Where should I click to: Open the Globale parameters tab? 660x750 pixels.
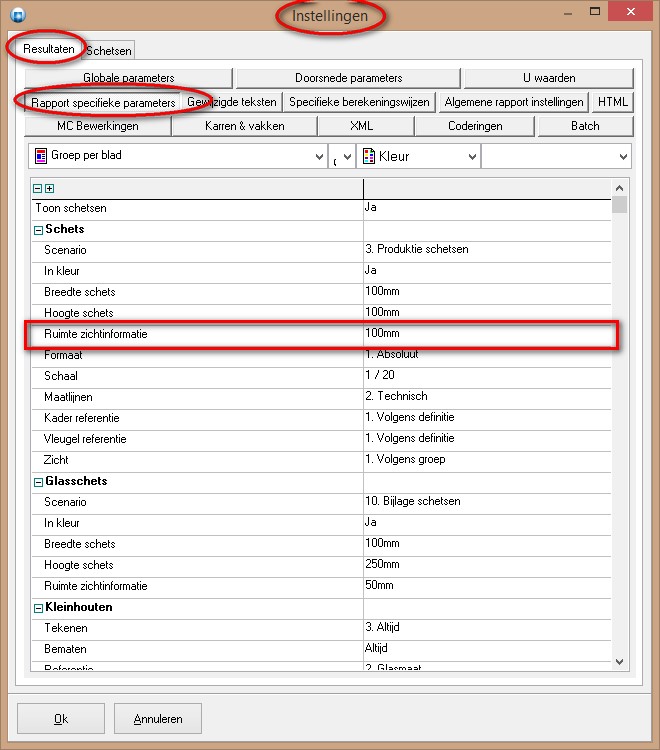pos(128,78)
